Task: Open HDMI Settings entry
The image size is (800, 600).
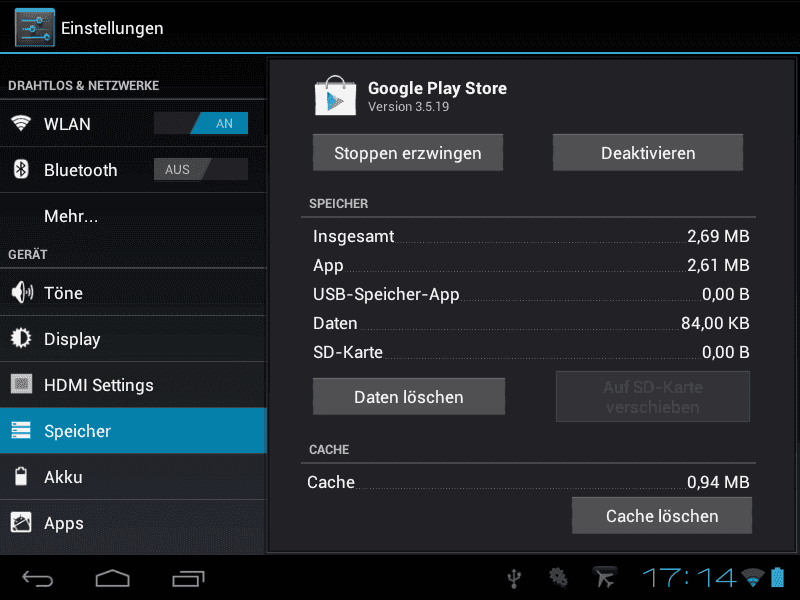Action: coord(133,384)
